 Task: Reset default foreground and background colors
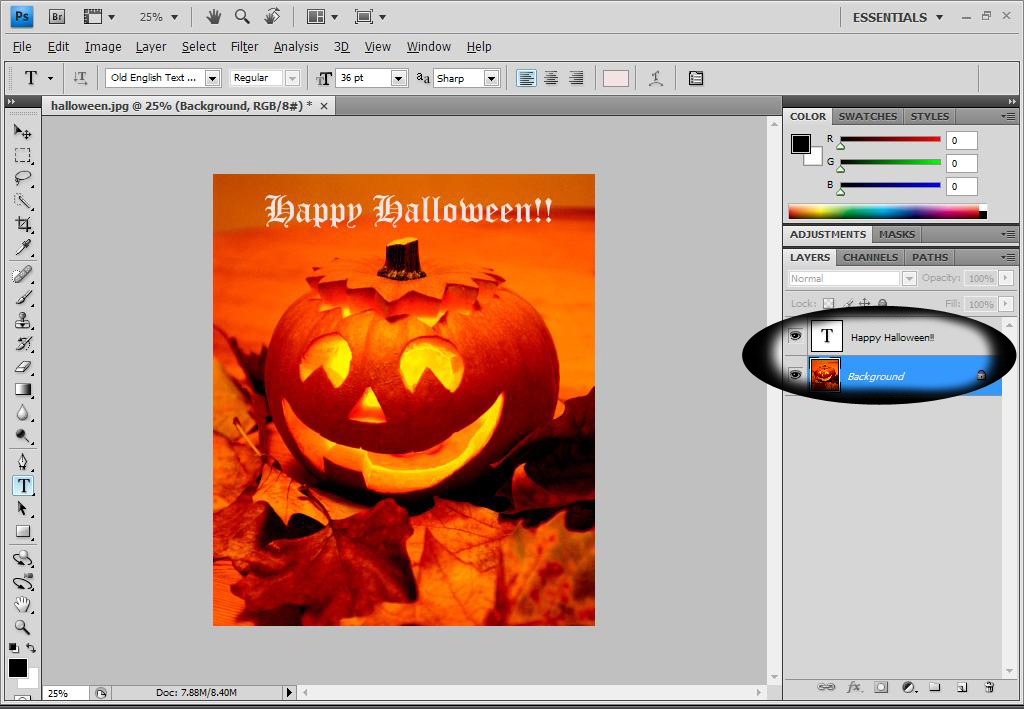click(x=14, y=648)
